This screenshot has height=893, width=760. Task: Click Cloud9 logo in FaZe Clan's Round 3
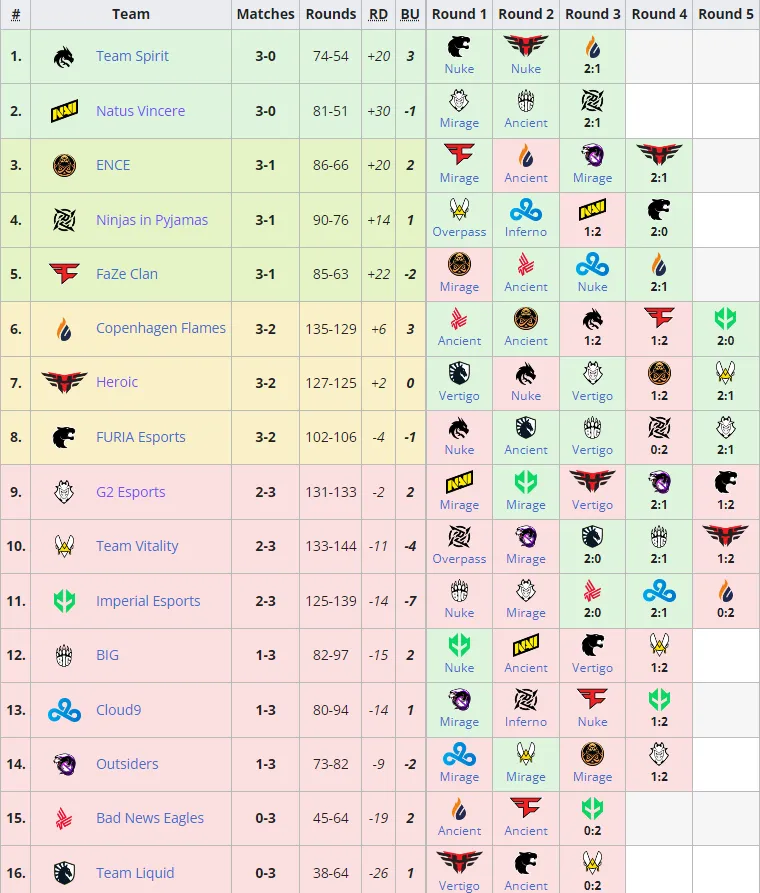tap(593, 264)
